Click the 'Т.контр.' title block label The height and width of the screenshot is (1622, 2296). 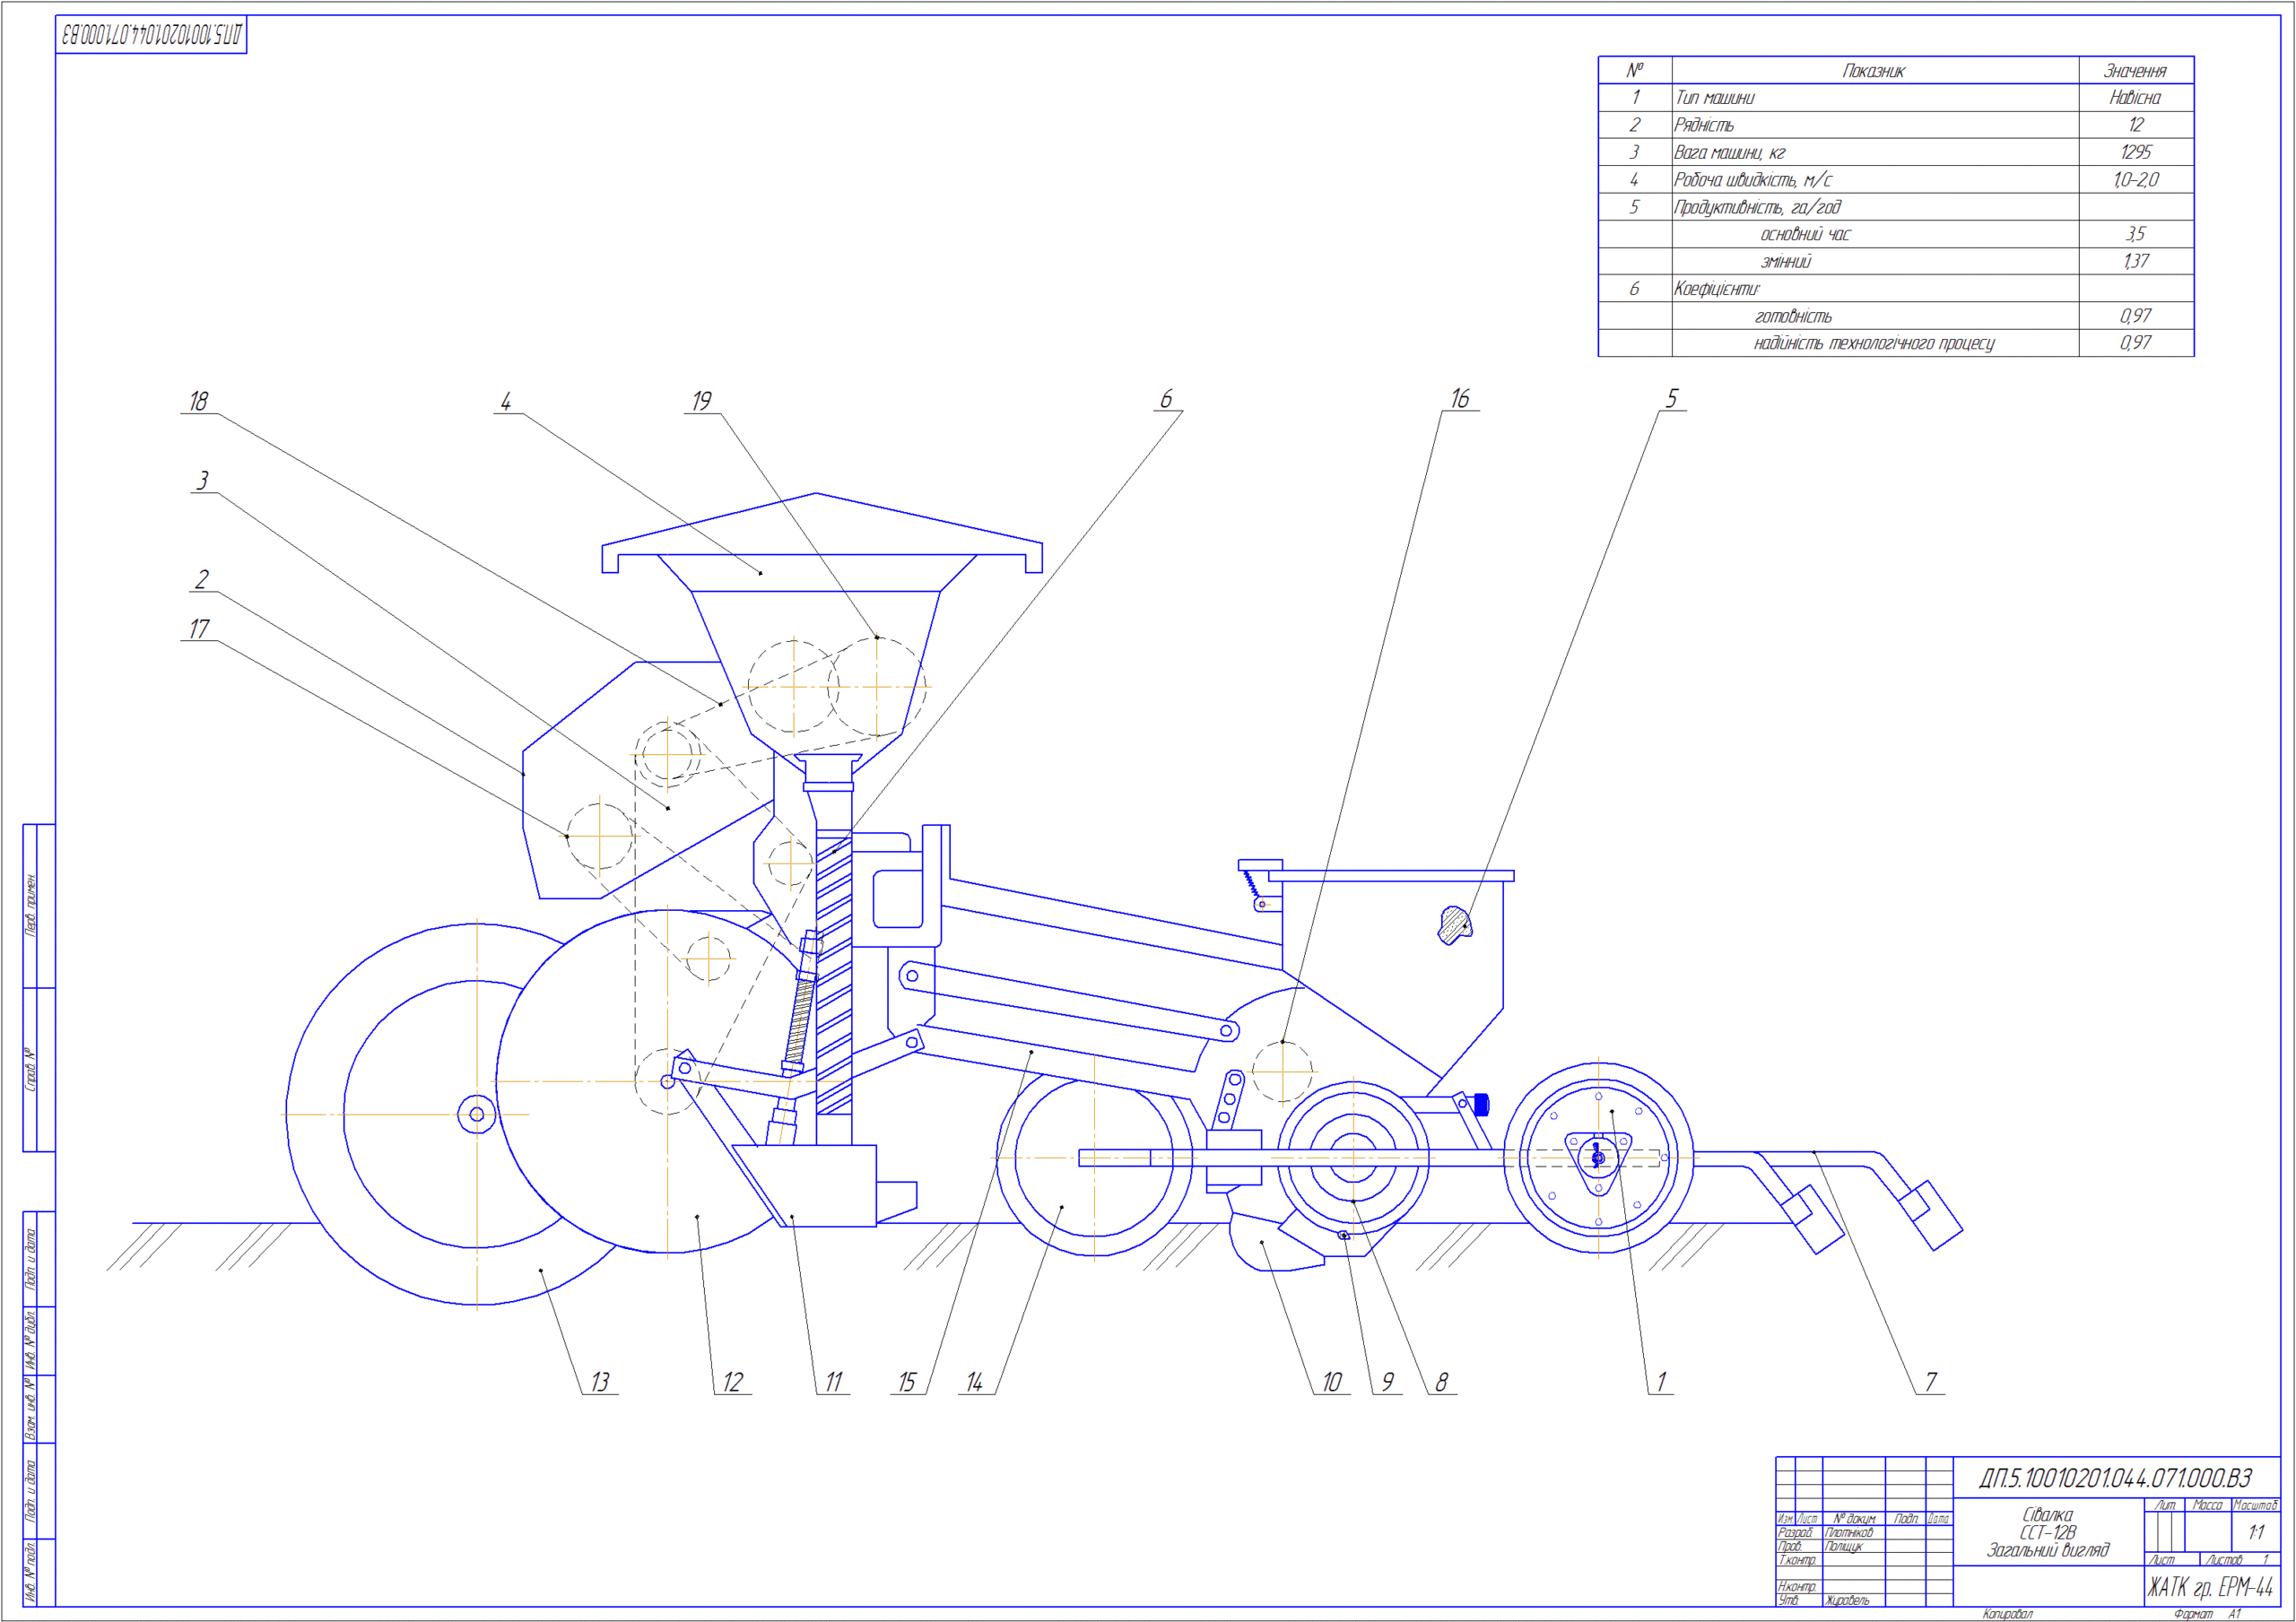(1797, 1560)
